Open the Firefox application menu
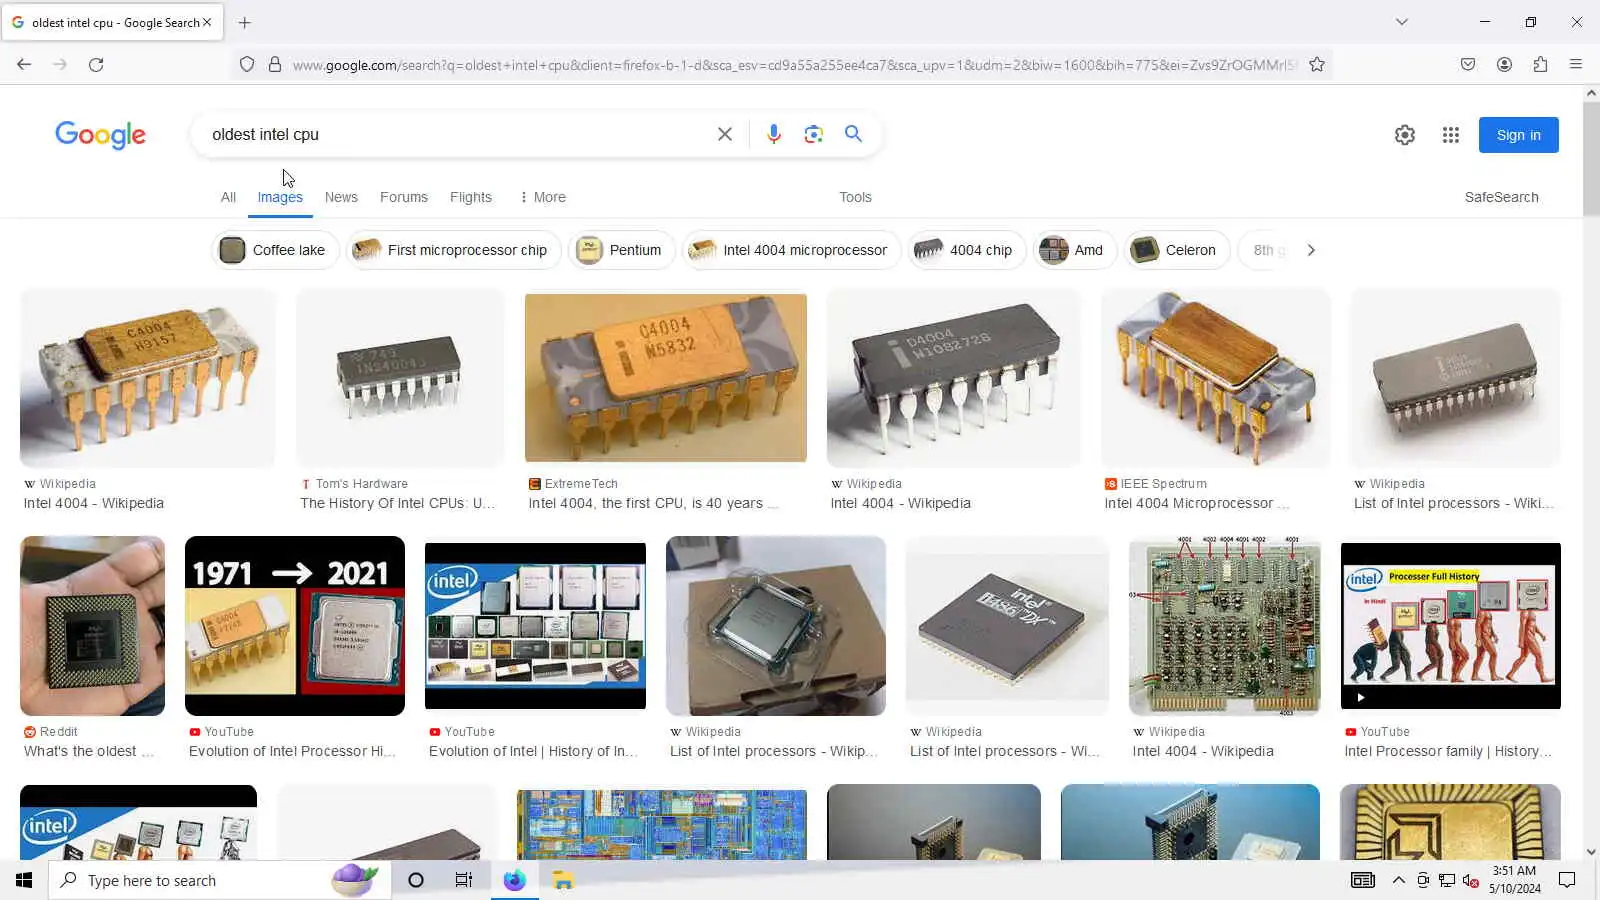 pyautogui.click(x=1576, y=64)
